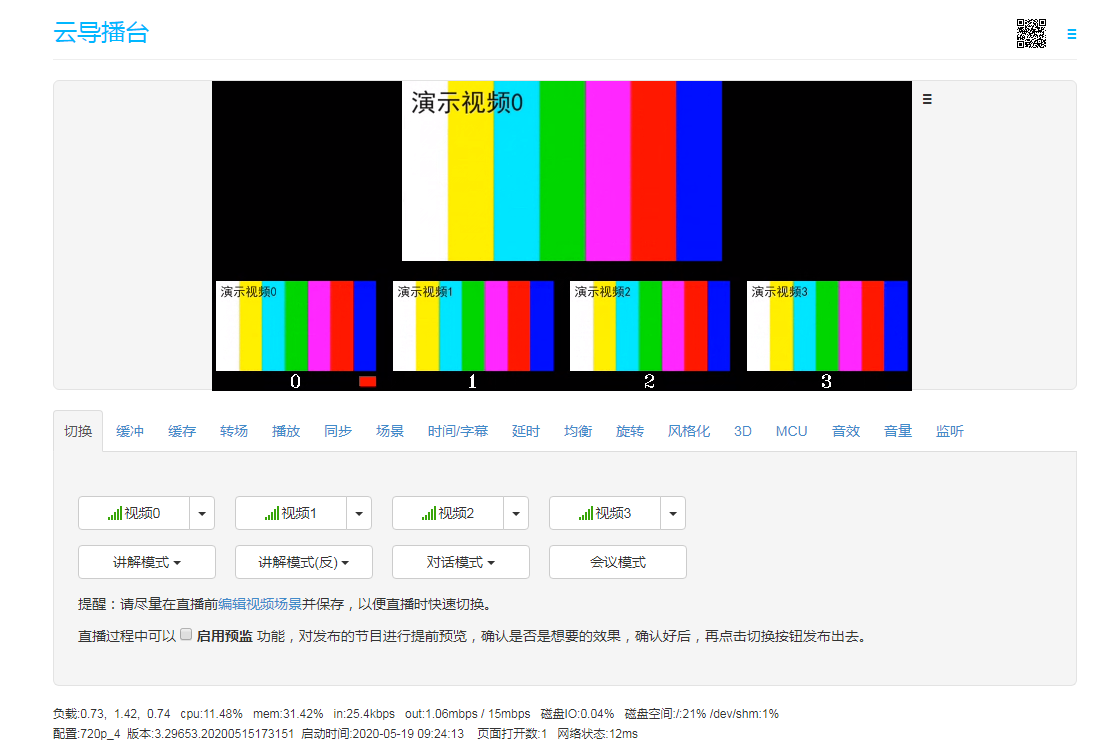Viewport: 1108px width, 751px height.
Task: Click the 页面打开数:1 status text
Action: pyautogui.click(x=512, y=734)
